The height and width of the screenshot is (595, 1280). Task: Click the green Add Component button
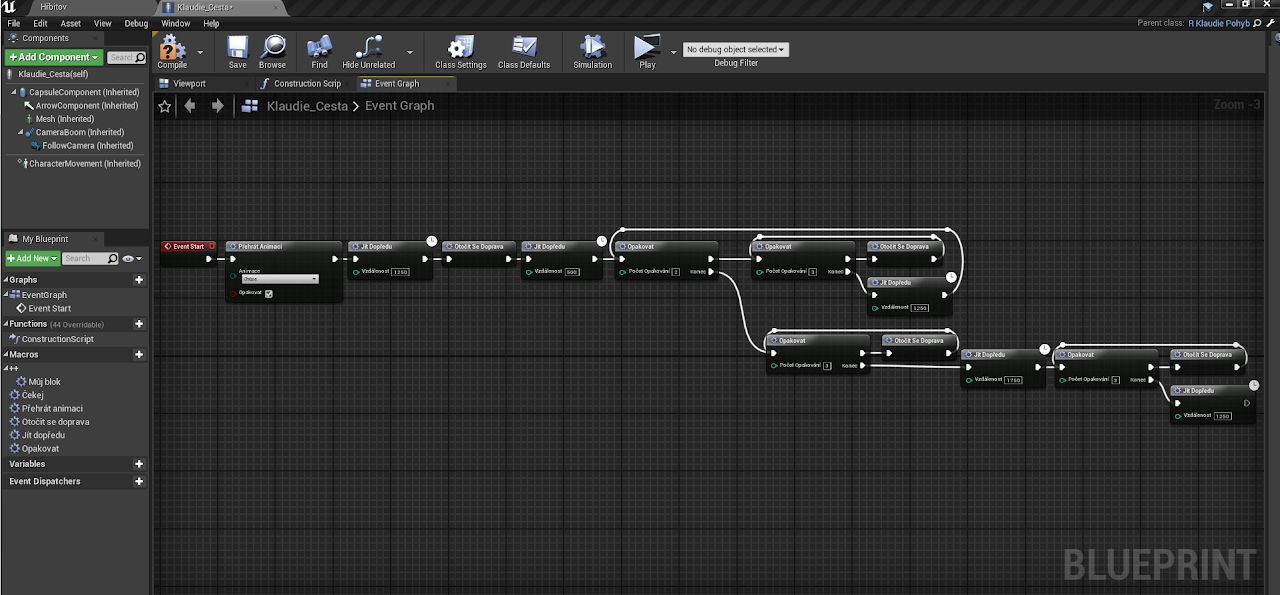click(x=54, y=57)
